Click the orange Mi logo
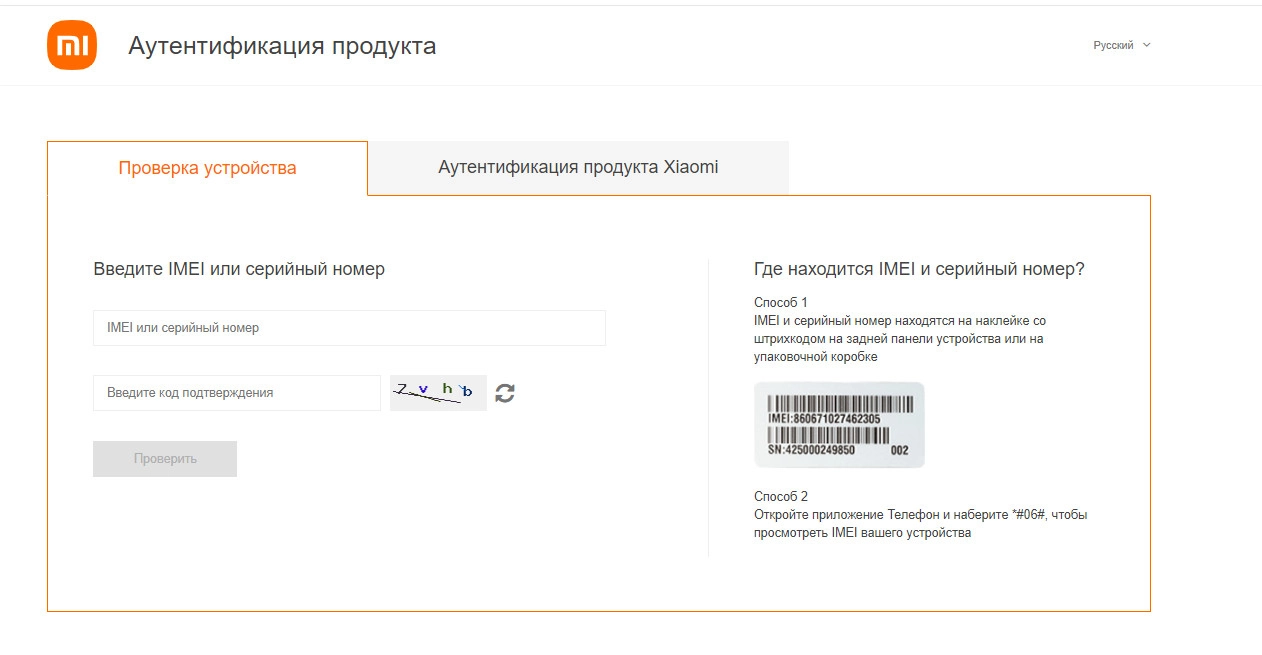The height and width of the screenshot is (655, 1262). (72, 45)
